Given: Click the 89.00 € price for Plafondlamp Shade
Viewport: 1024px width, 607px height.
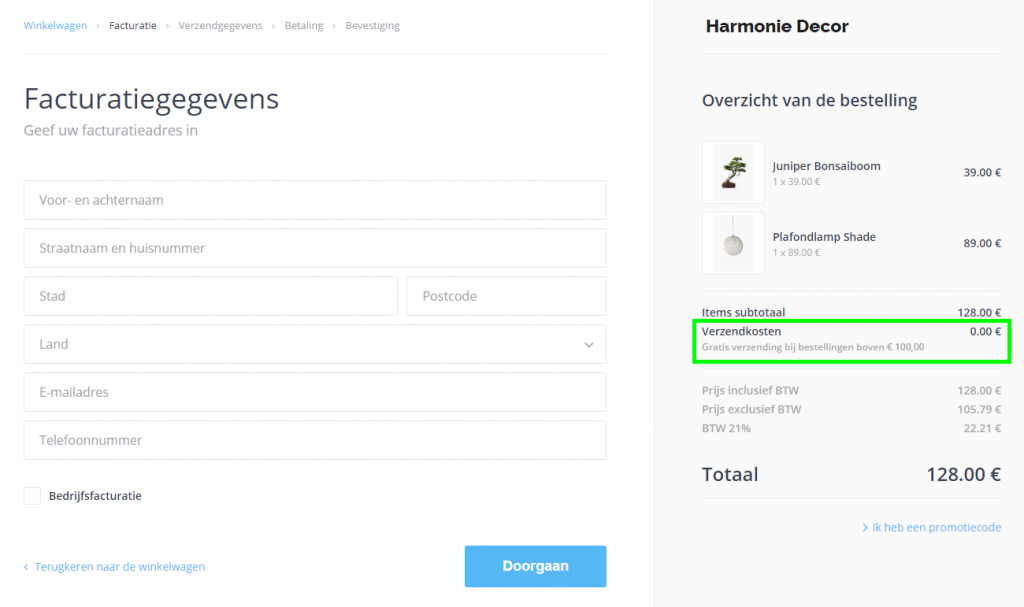Looking at the screenshot, I should click(x=982, y=243).
